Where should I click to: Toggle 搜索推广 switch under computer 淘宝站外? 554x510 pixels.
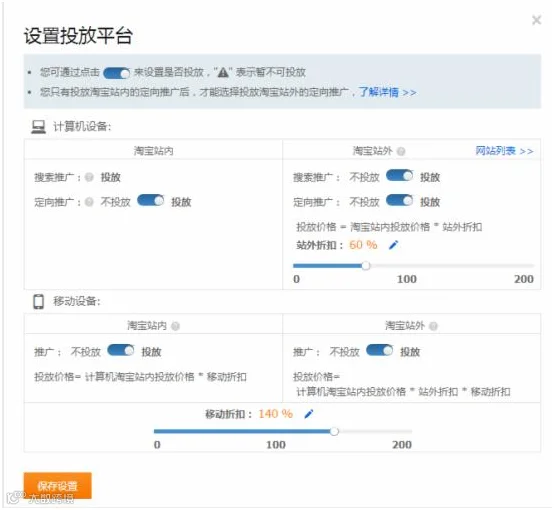pos(400,176)
